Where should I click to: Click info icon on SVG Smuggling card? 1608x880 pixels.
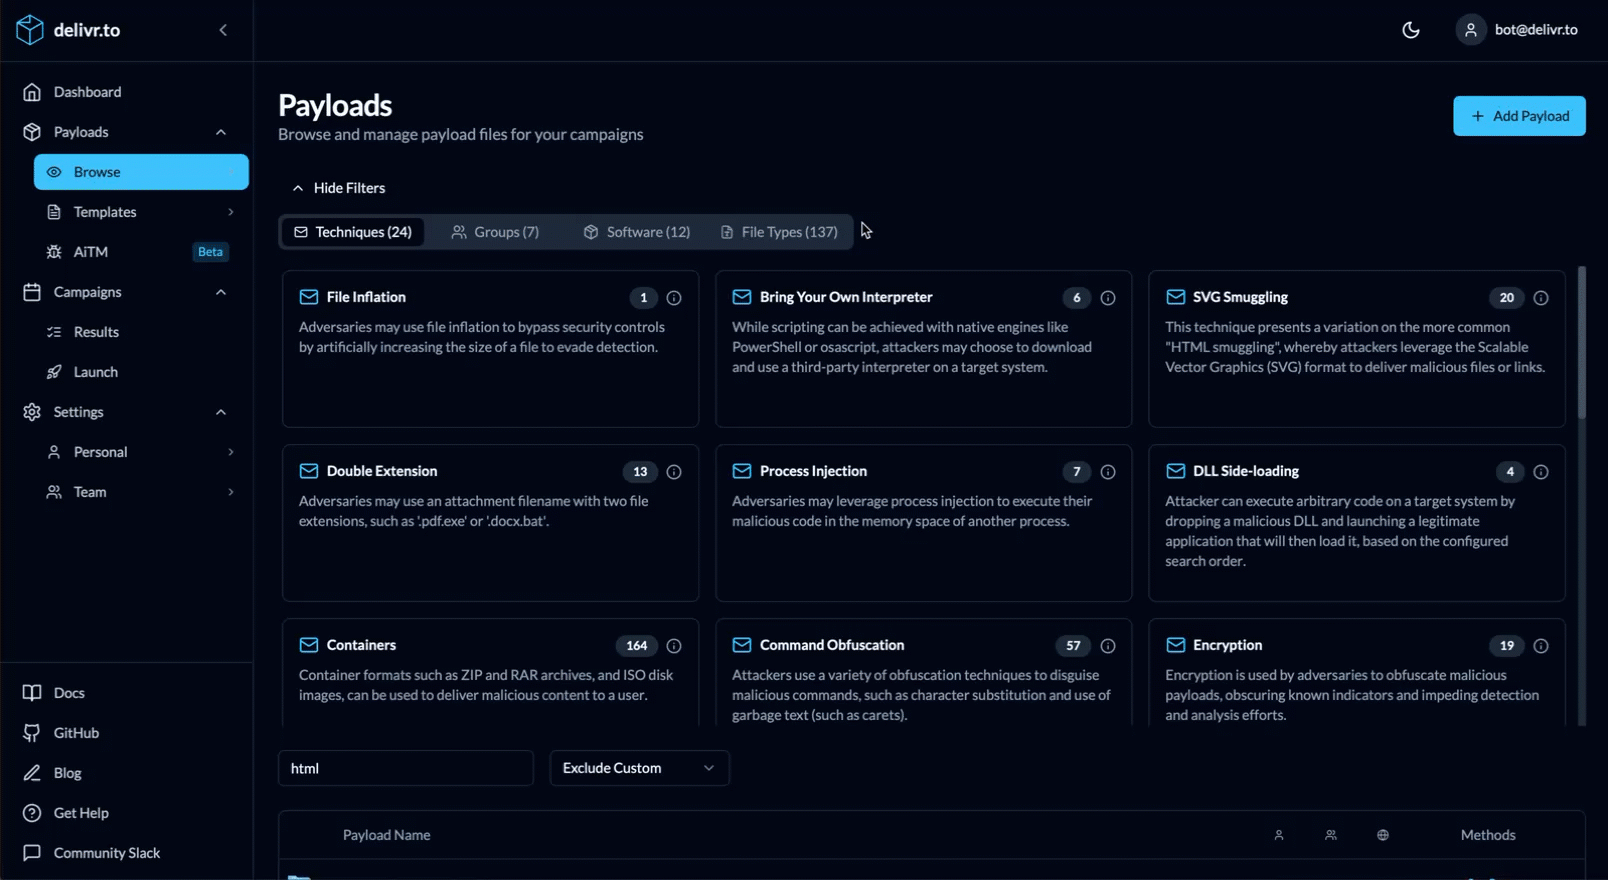pyautogui.click(x=1540, y=298)
